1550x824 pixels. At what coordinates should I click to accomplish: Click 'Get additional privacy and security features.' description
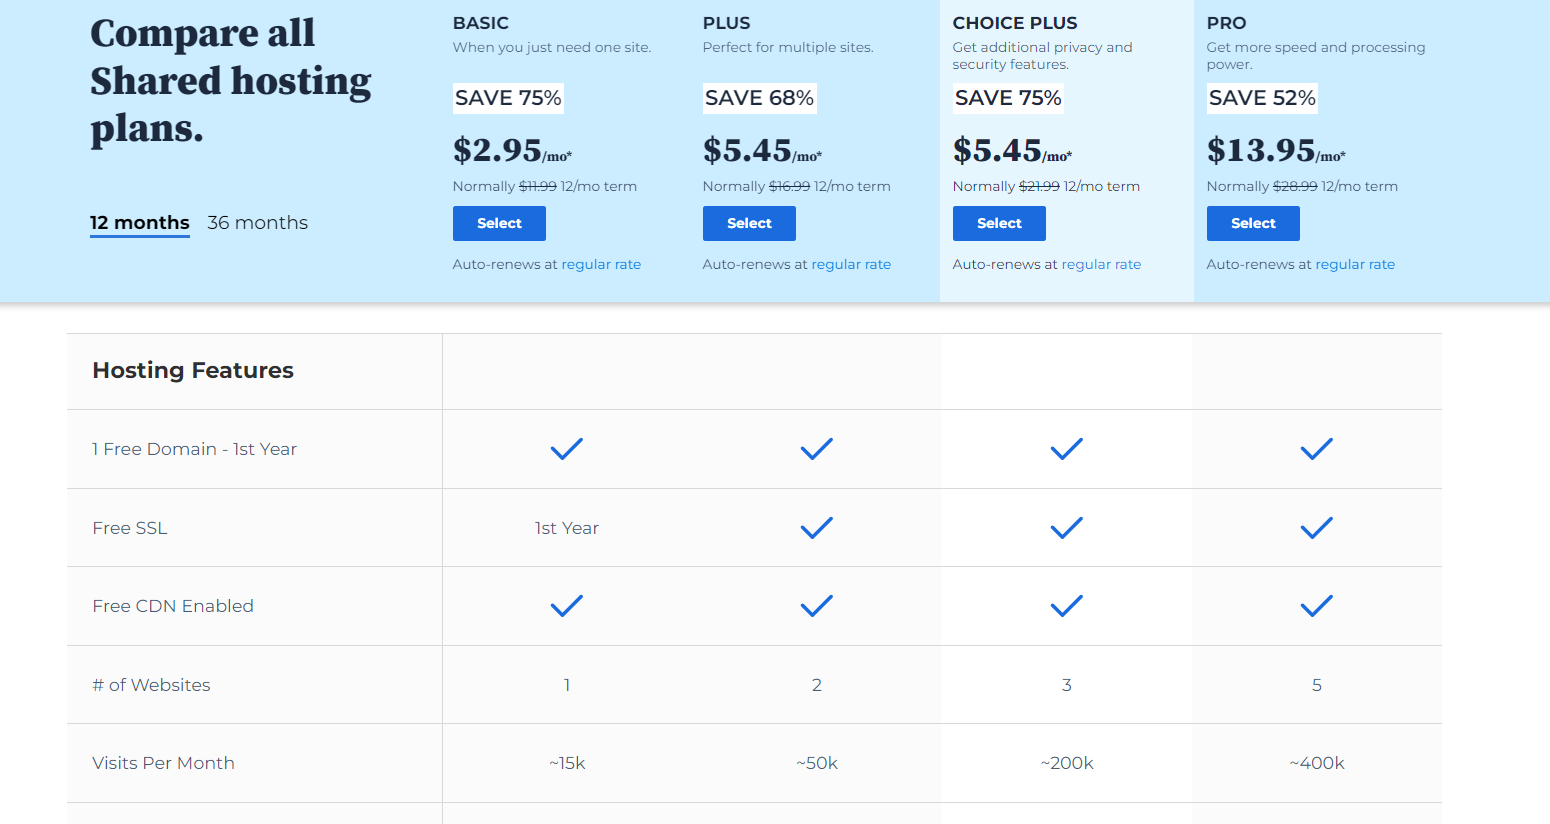pos(1043,56)
